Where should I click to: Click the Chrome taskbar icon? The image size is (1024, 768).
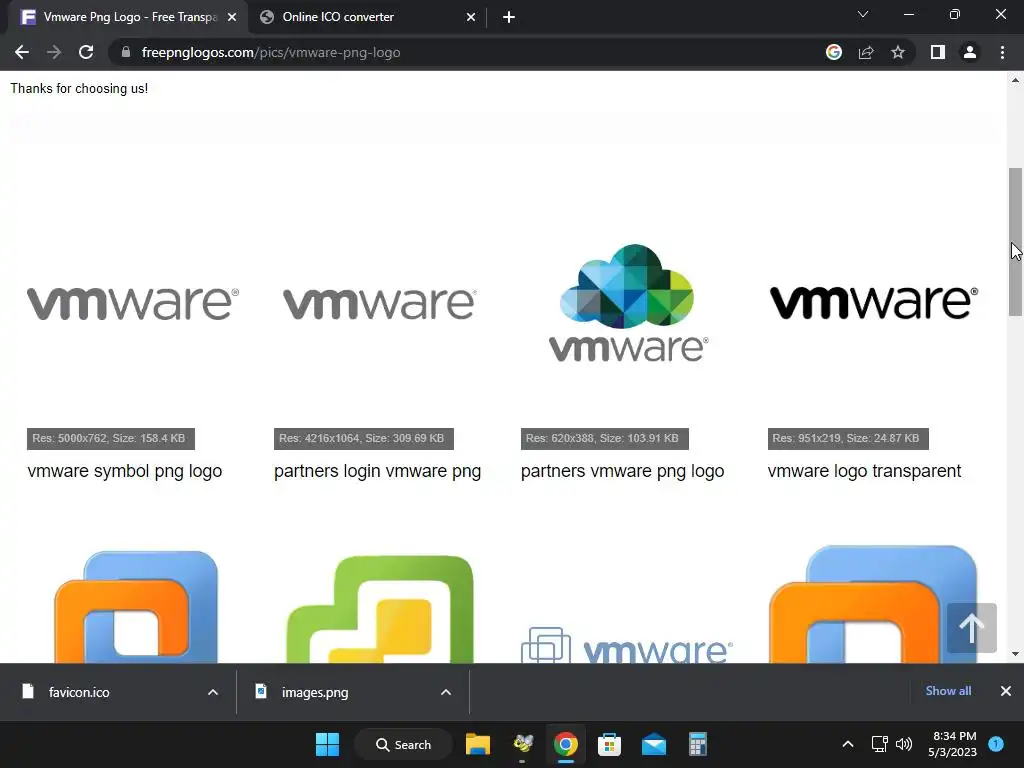tap(566, 744)
